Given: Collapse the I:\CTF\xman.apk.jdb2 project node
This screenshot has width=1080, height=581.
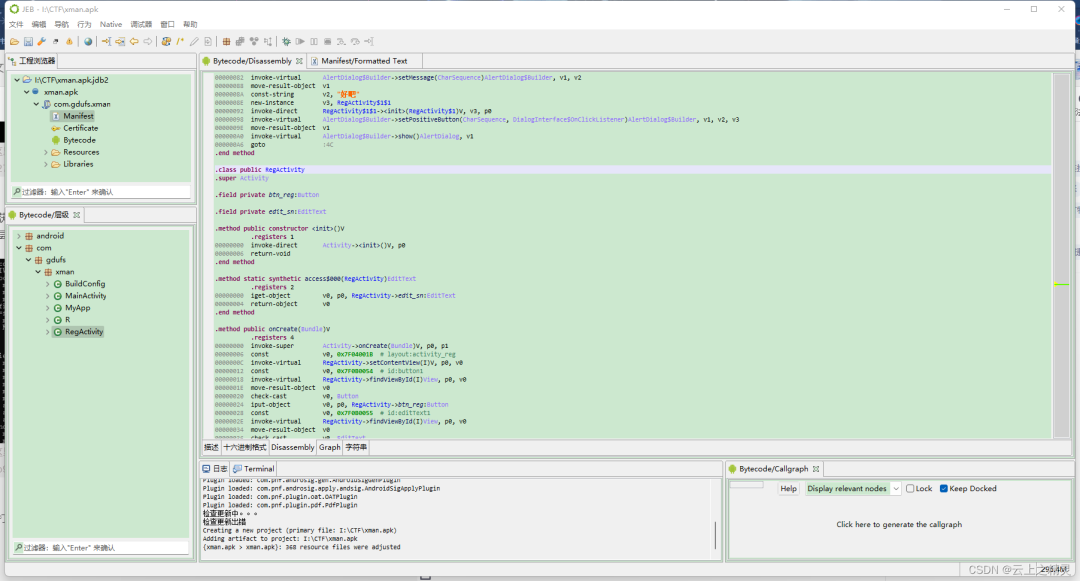Looking at the screenshot, I should pyautogui.click(x=17, y=80).
